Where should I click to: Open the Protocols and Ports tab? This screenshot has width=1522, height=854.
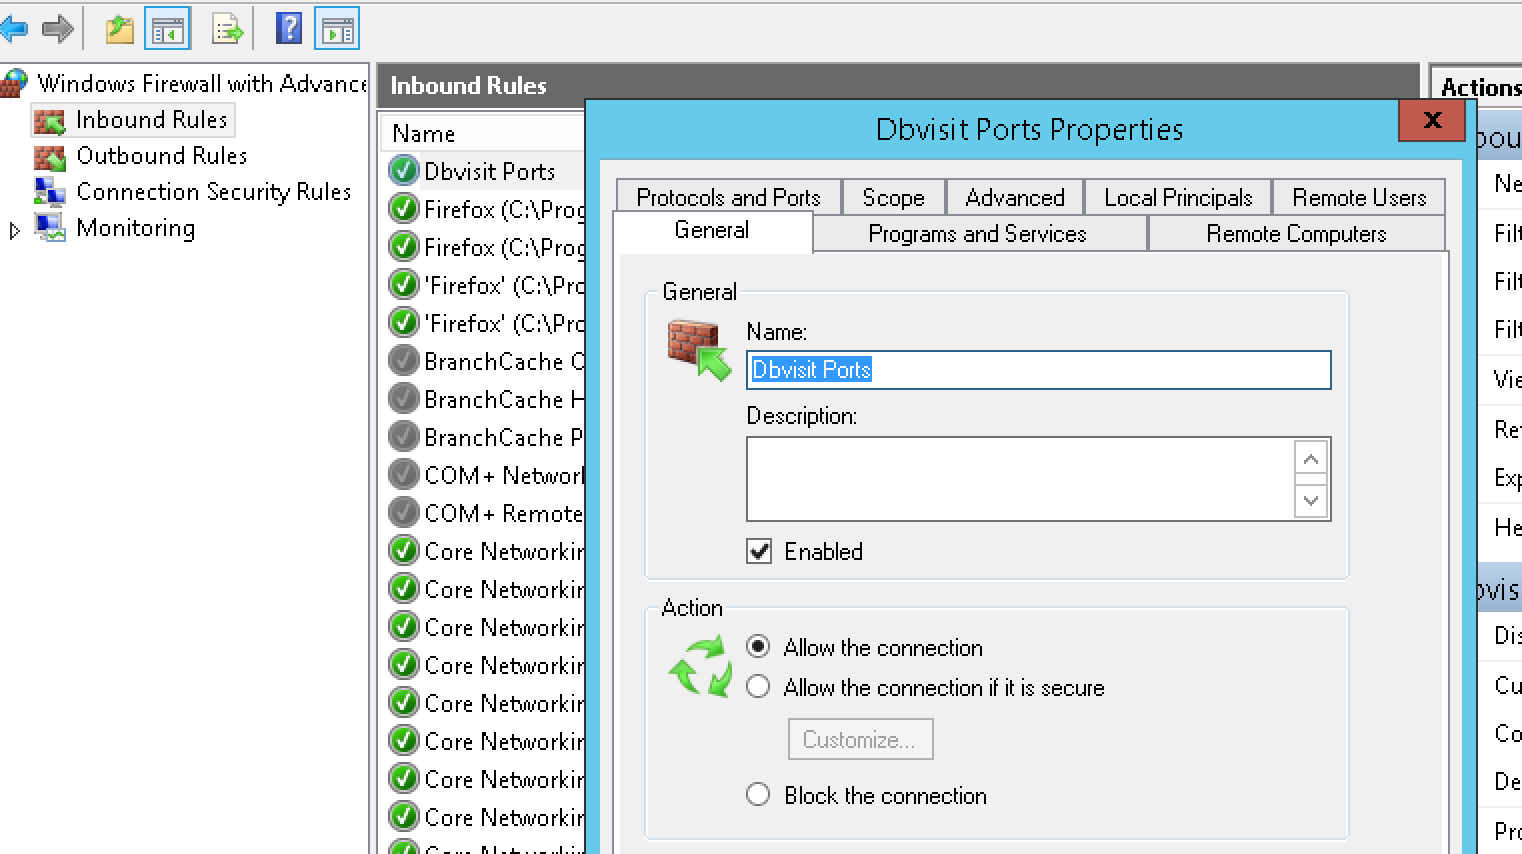(x=728, y=197)
